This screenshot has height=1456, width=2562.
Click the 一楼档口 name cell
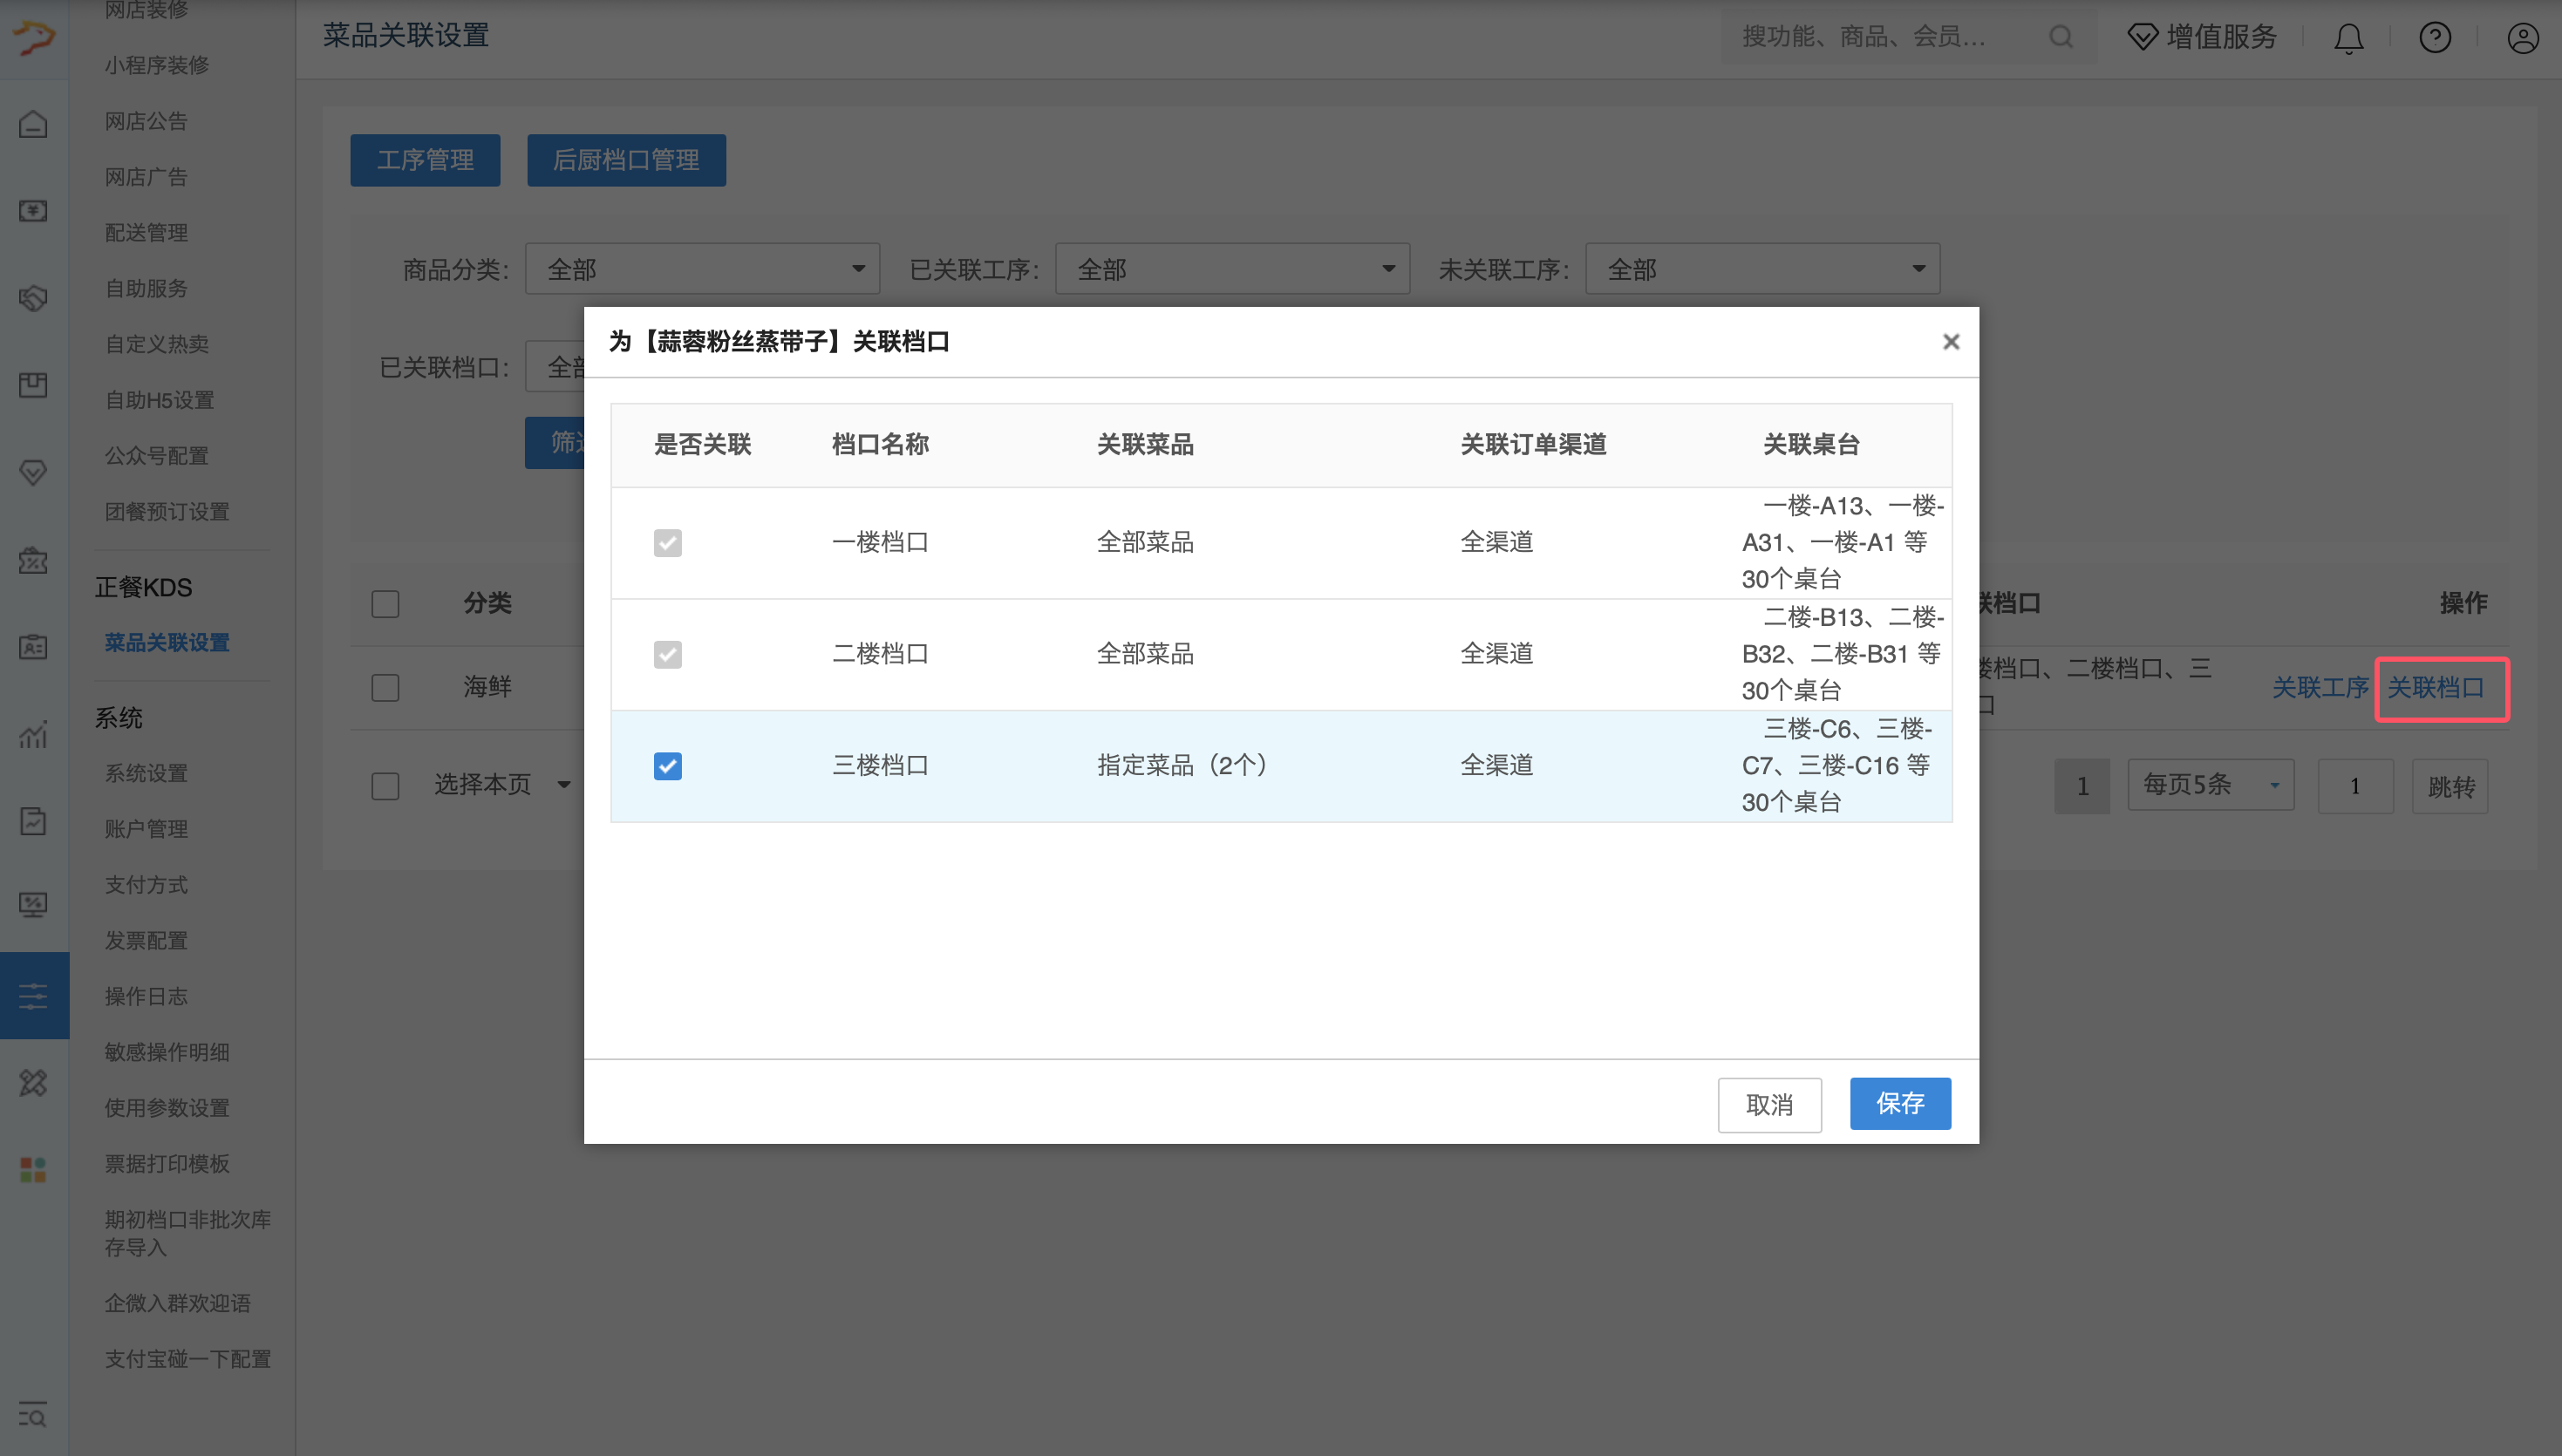[880, 542]
